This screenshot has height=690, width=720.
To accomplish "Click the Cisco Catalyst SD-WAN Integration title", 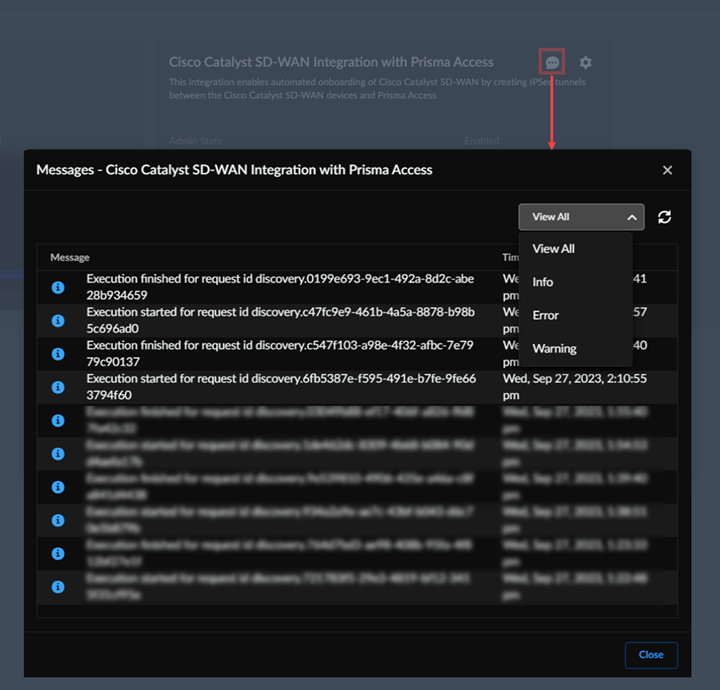I will 331,62.
